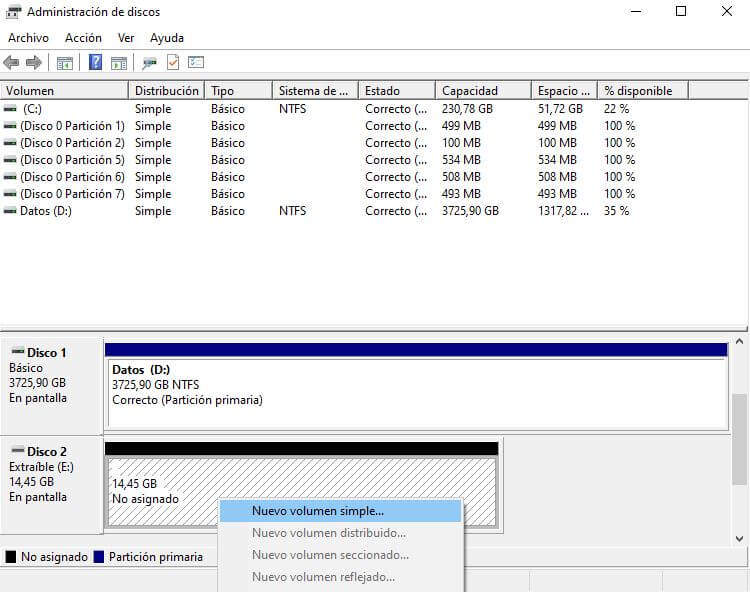Viewport: 750px width, 592px height.
Task: Sort by the Espacio ... column header
Action: [564, 90]
